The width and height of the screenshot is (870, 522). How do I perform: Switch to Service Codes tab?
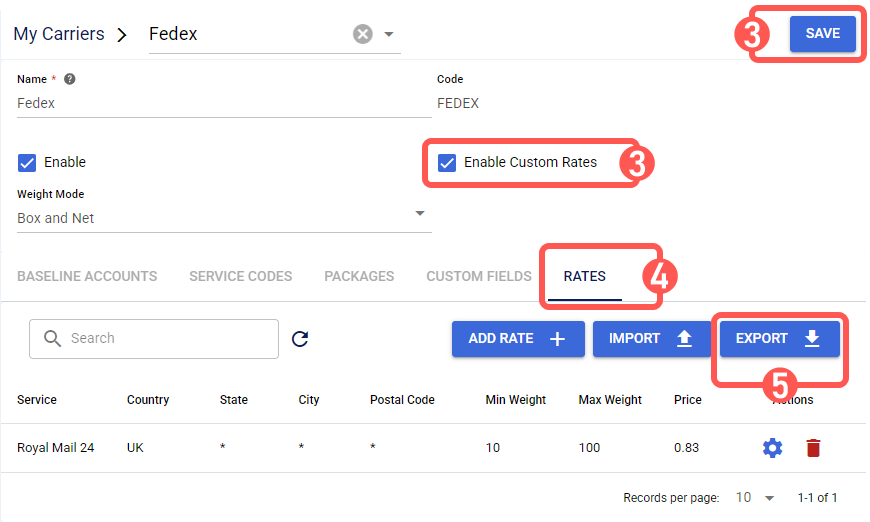tap(241, 276)
